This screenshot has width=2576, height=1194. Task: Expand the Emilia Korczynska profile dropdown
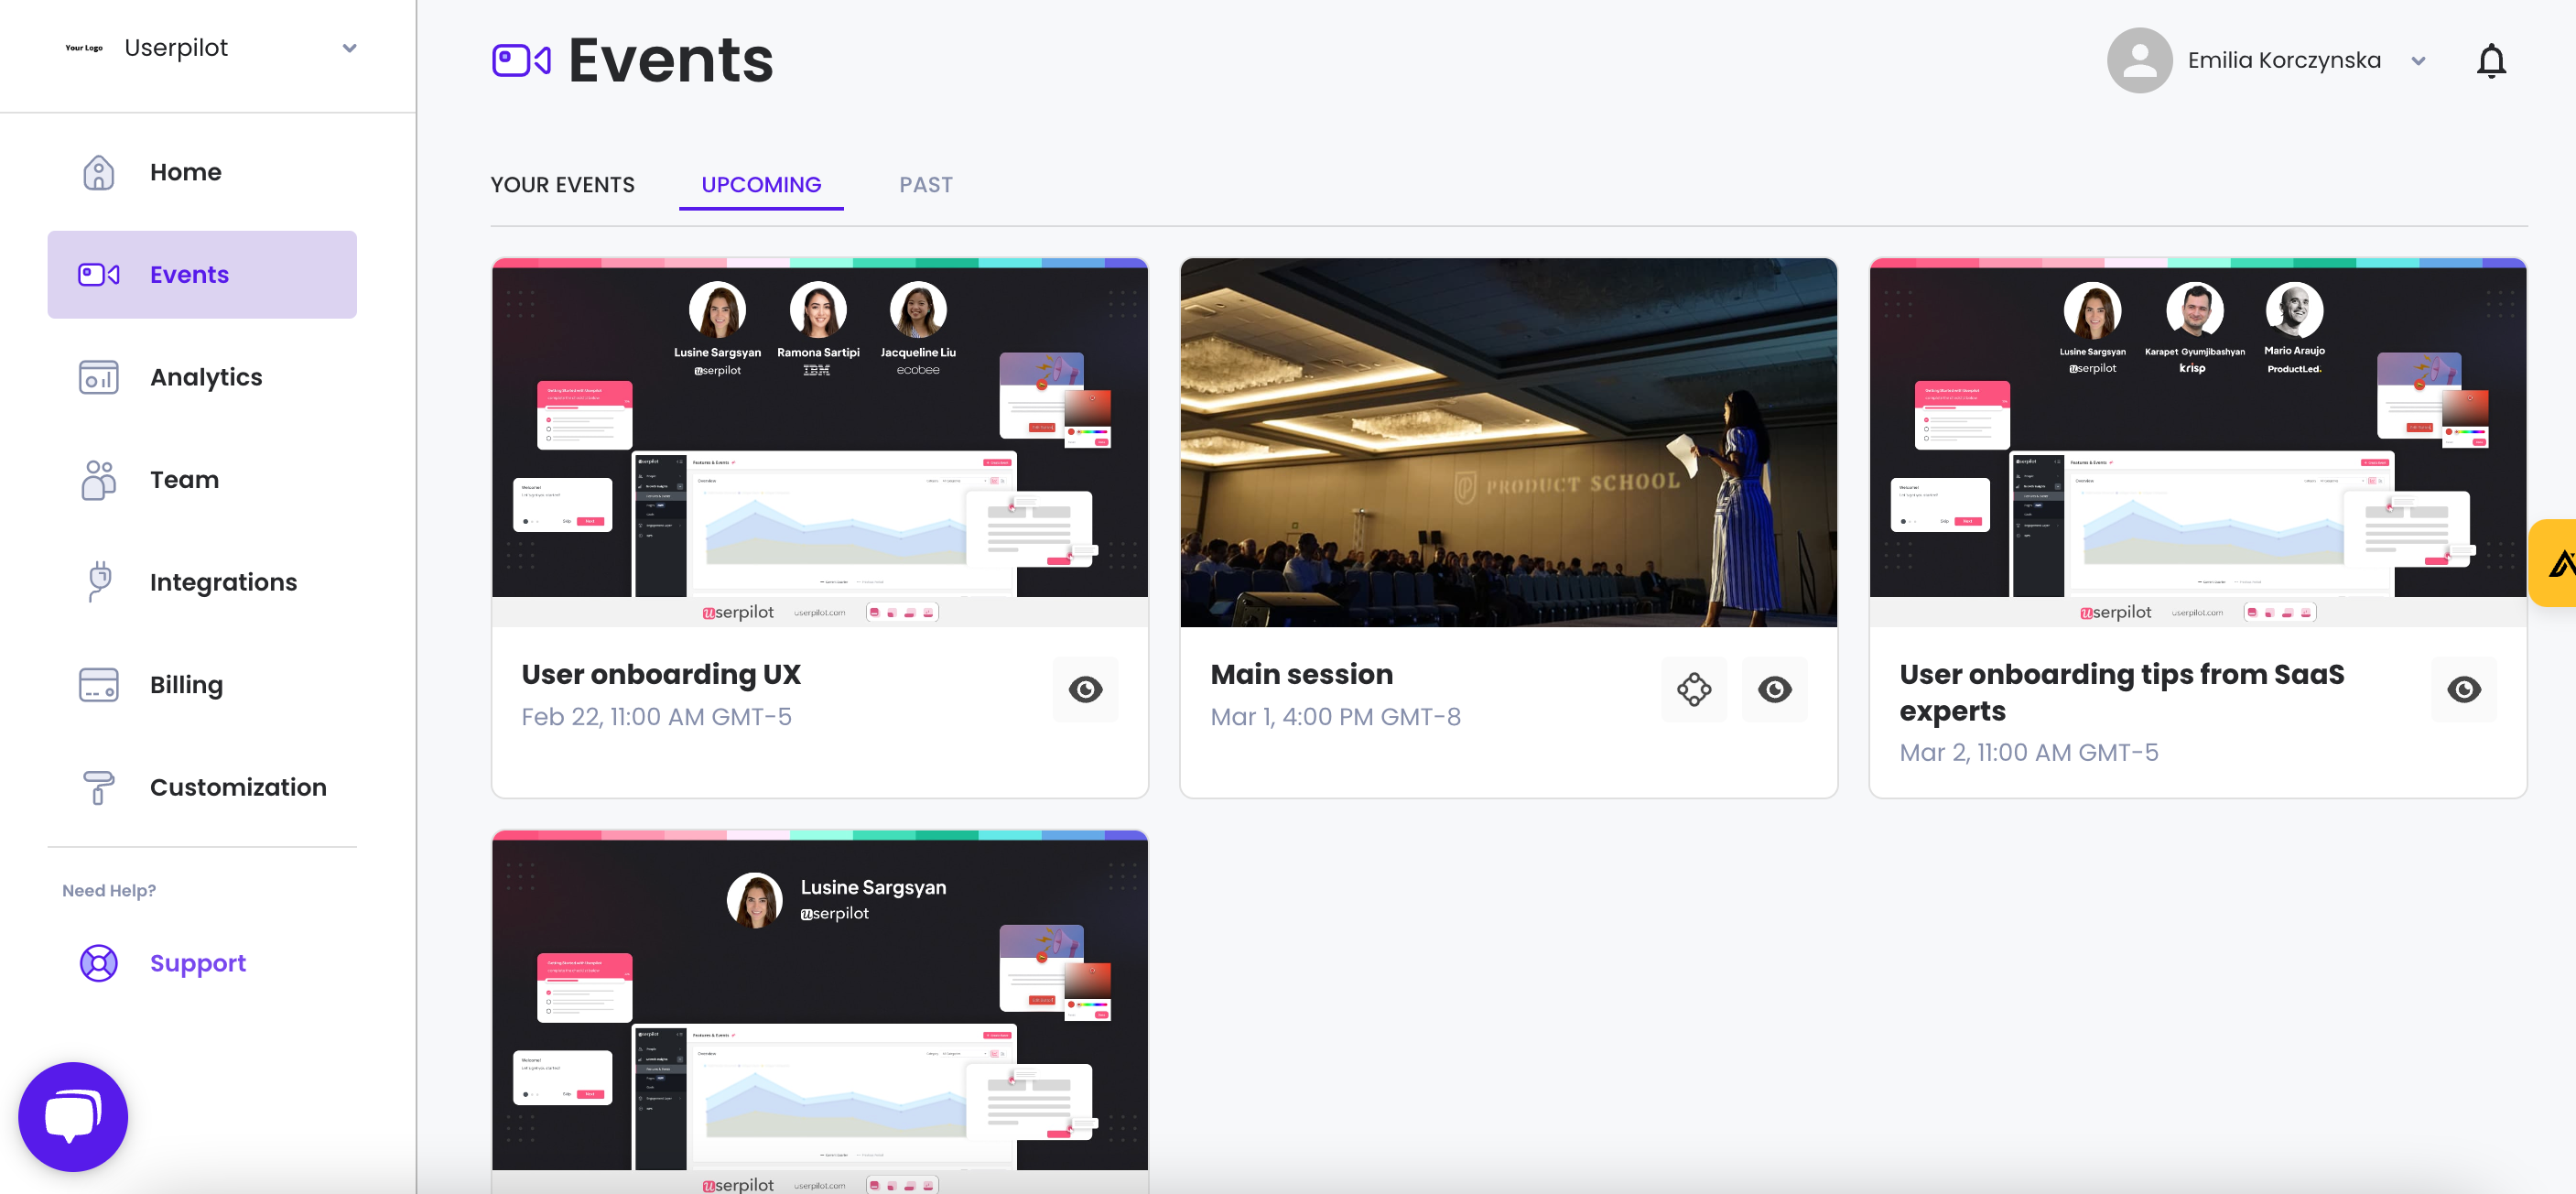pos(2419,60)
